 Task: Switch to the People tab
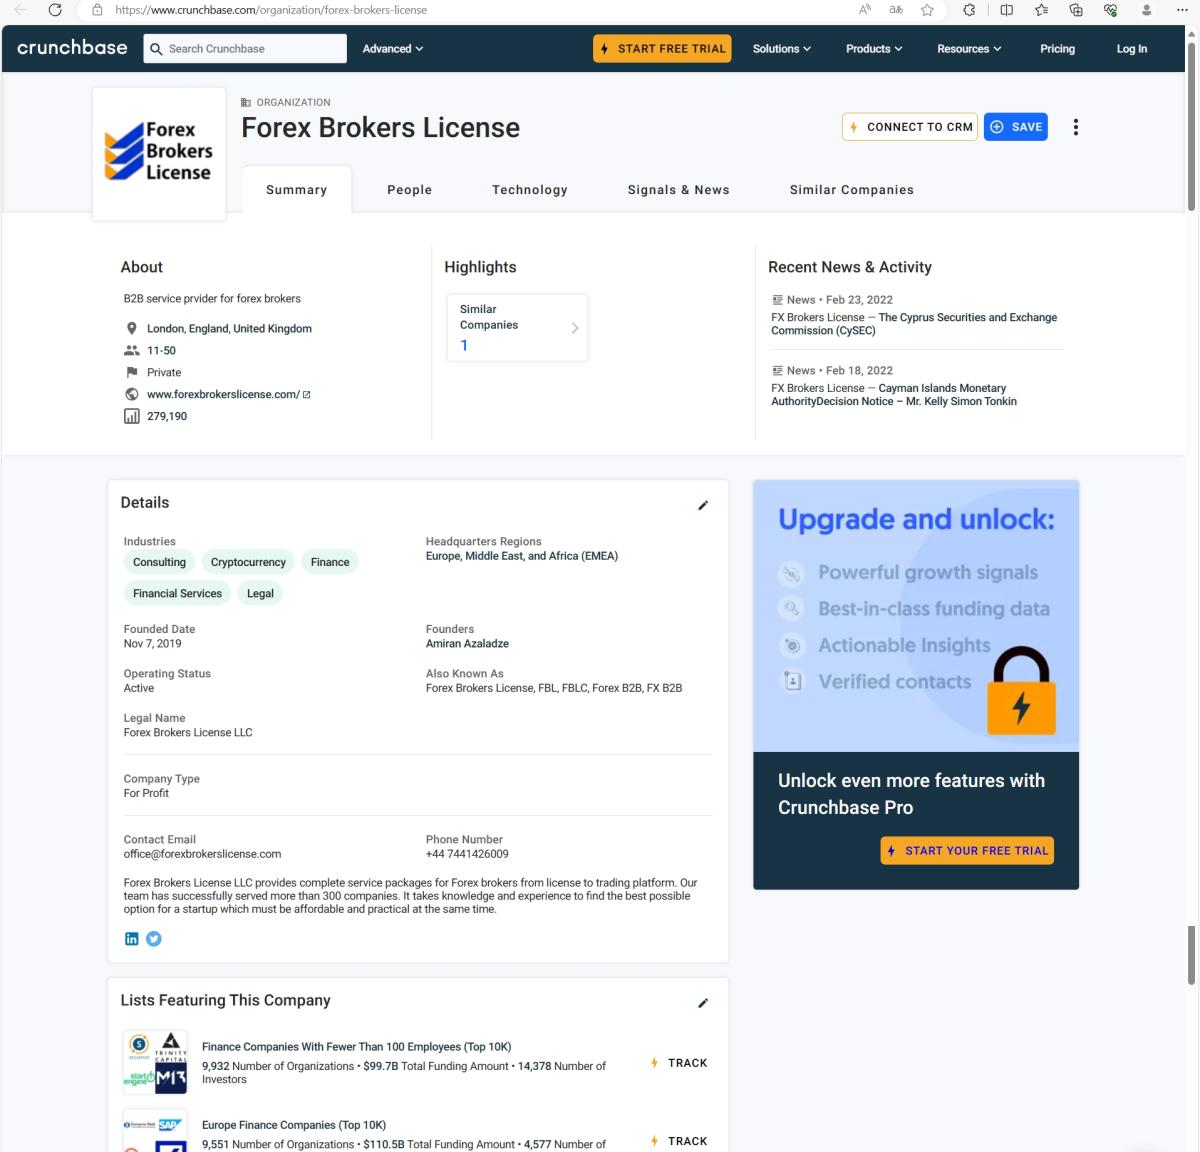(x=409, y=190)
